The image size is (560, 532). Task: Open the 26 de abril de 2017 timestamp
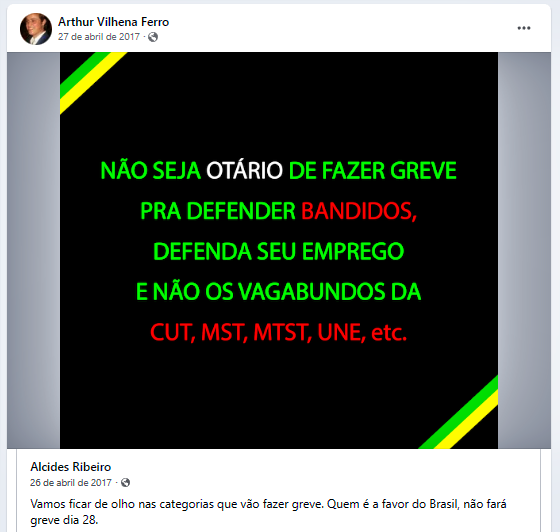click(x=71, y=483)
